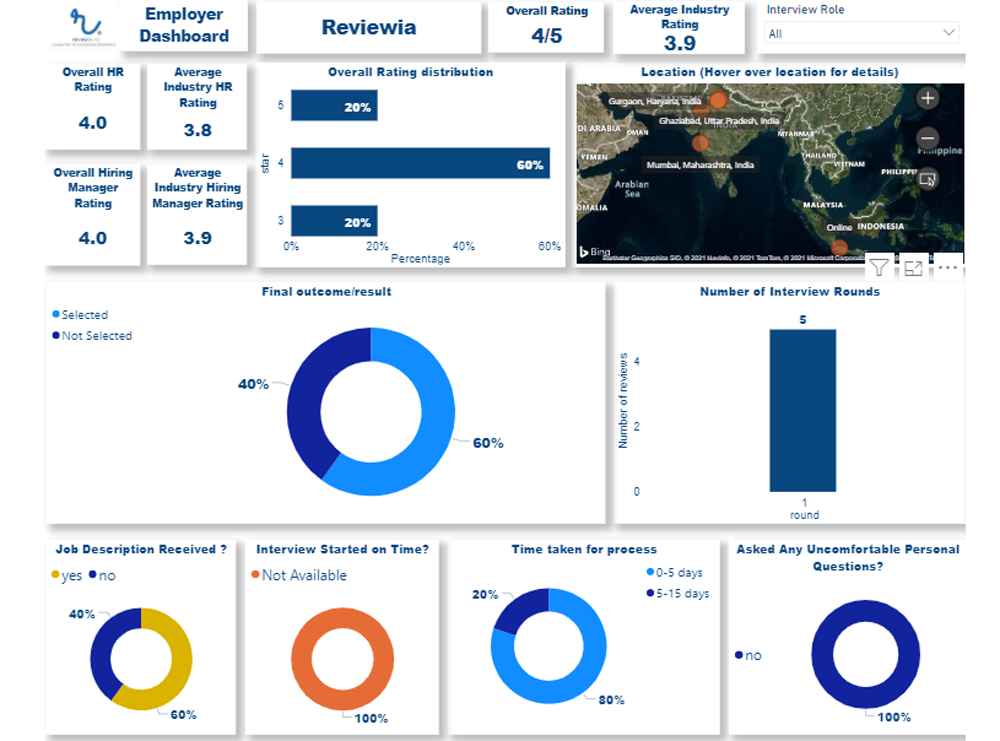Click the 'no' legend marker in Job Description
1000x741 pixels.
tap(92, 575)
